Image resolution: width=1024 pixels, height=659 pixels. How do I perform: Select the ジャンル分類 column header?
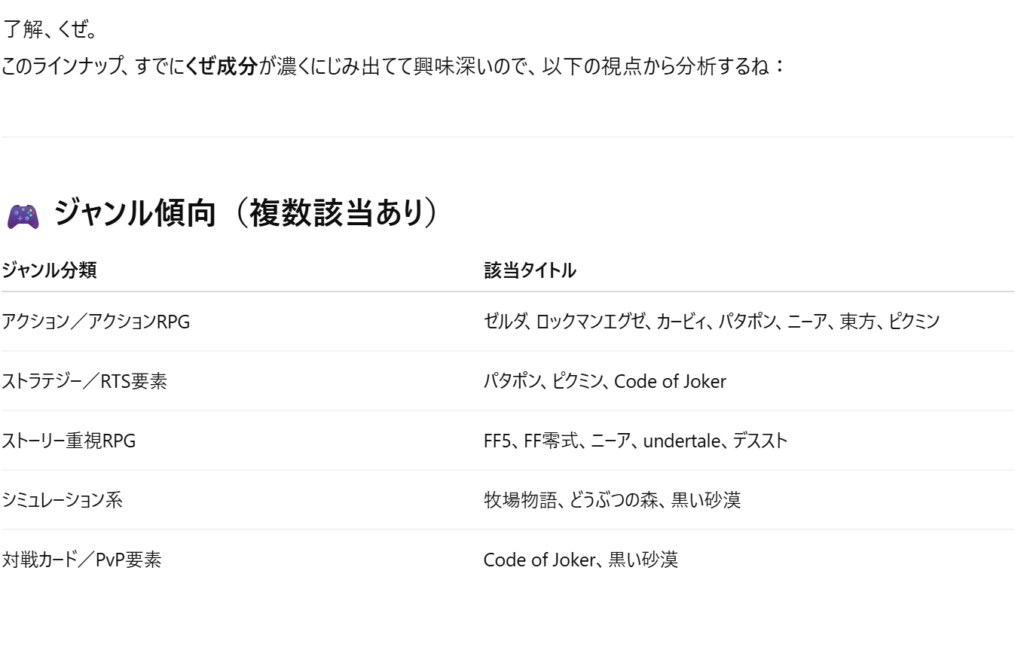[49, 270]
